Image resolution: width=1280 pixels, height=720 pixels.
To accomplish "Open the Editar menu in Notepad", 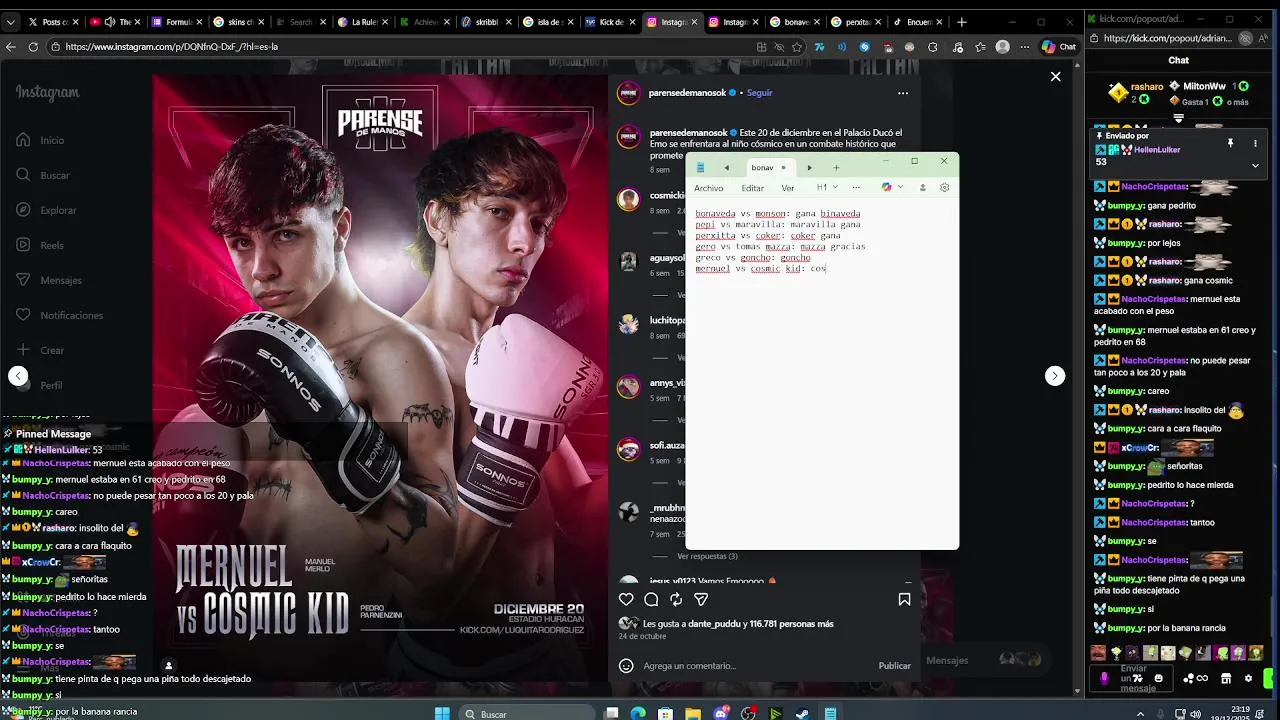I will click(x=753, y=188).
